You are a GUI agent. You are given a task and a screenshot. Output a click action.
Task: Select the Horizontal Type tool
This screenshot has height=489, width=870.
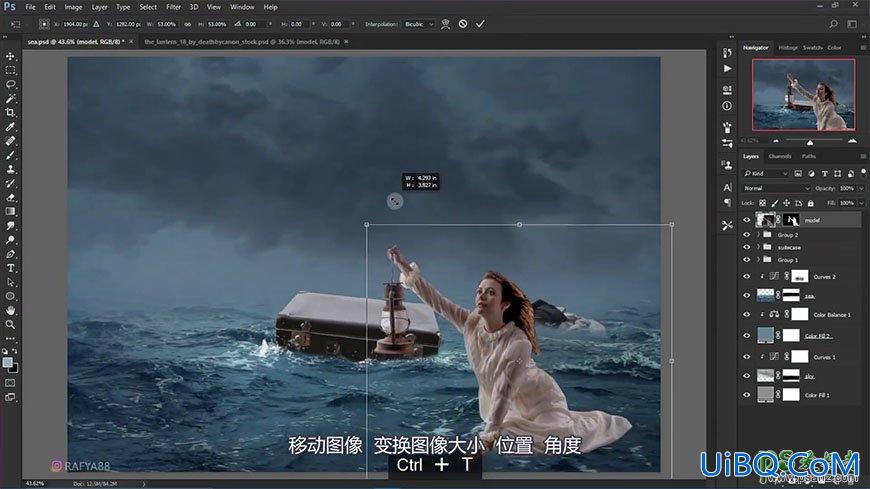10,268
